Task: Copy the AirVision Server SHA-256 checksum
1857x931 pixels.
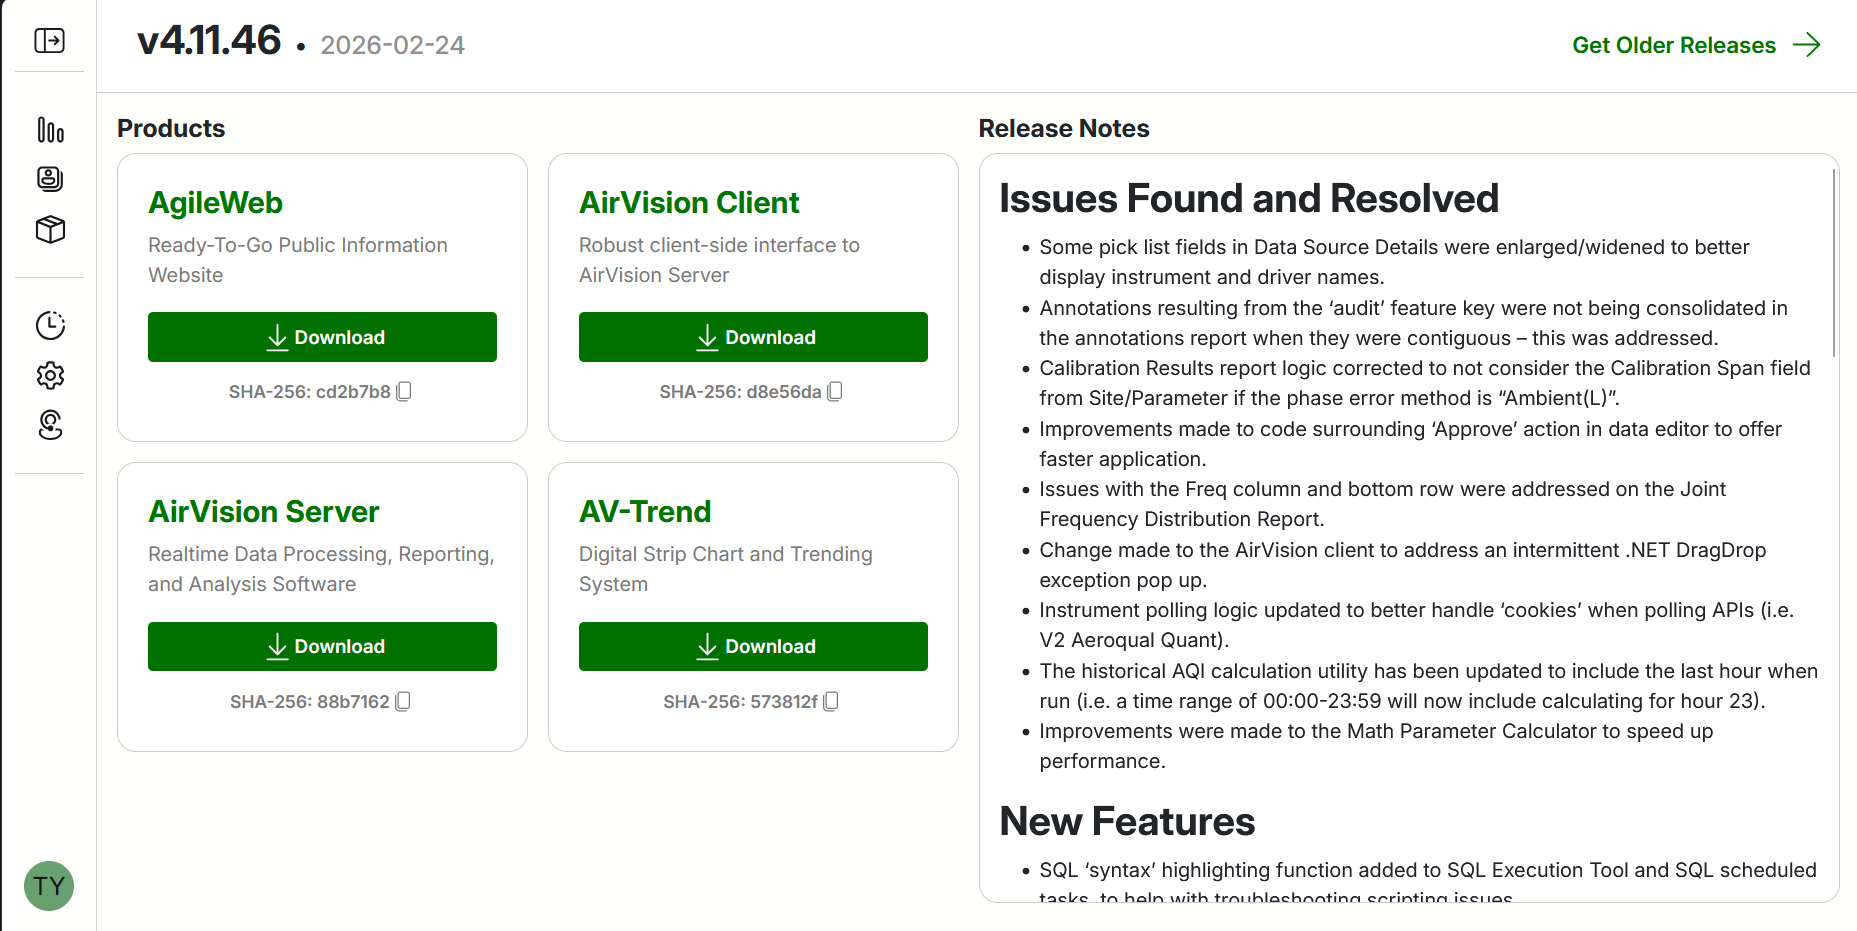Action: (x=403, y=701)
